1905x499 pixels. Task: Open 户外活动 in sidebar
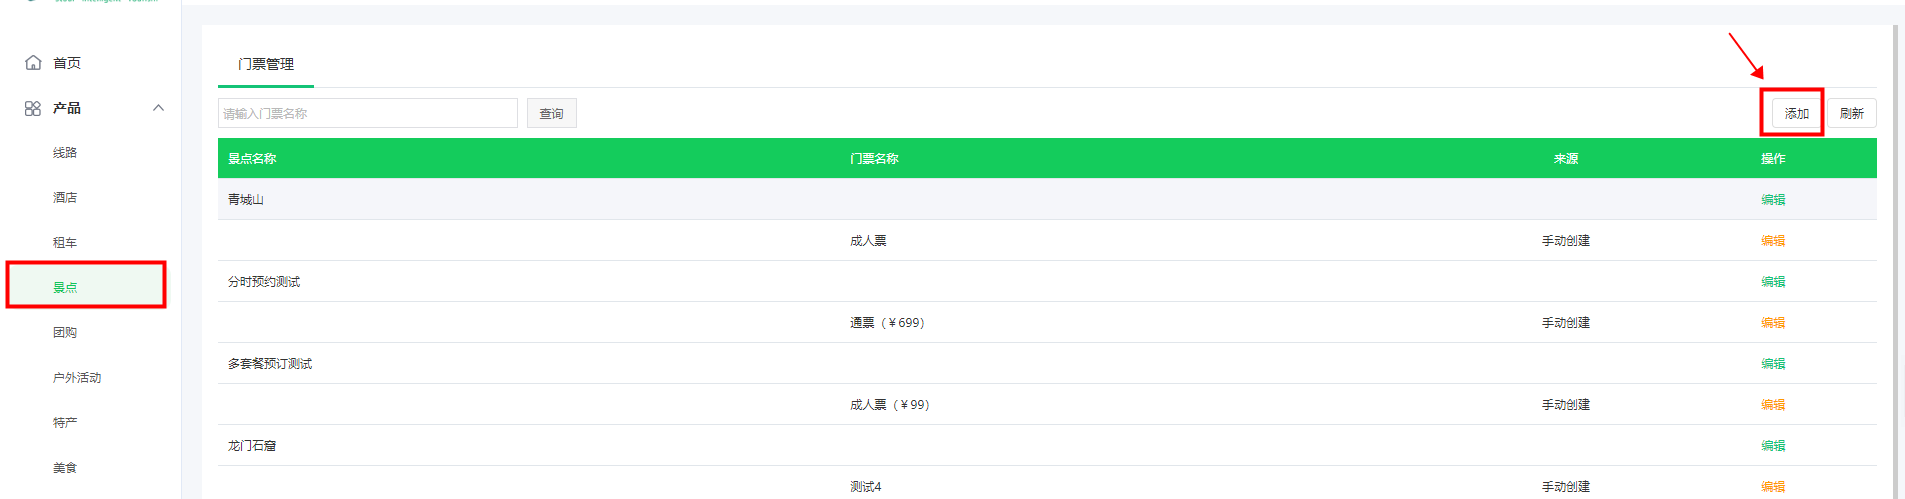[x=77, y=378]
